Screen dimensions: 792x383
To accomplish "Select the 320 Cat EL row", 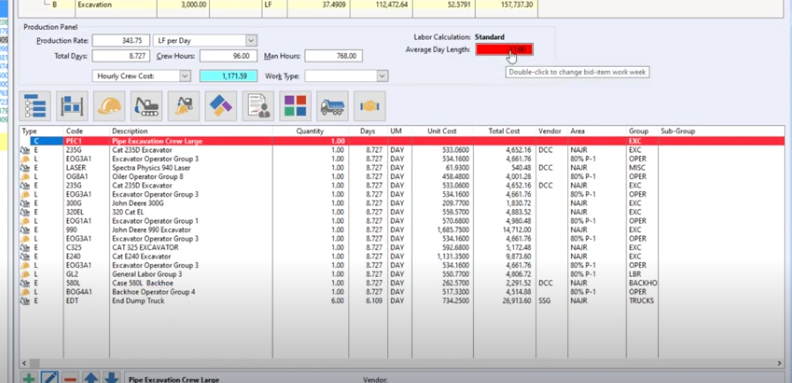I will click(402, 212).
